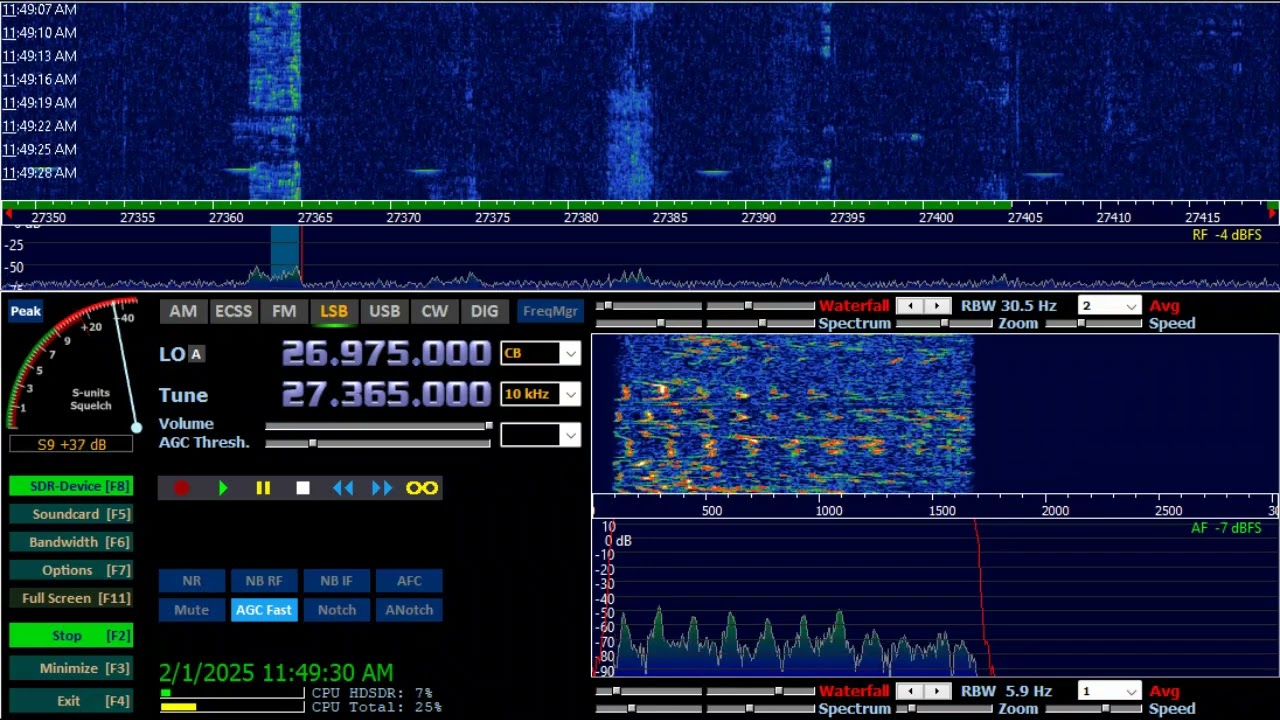Enable the NB RF noise blanker

pyautogui.click(x=264, y=581)
